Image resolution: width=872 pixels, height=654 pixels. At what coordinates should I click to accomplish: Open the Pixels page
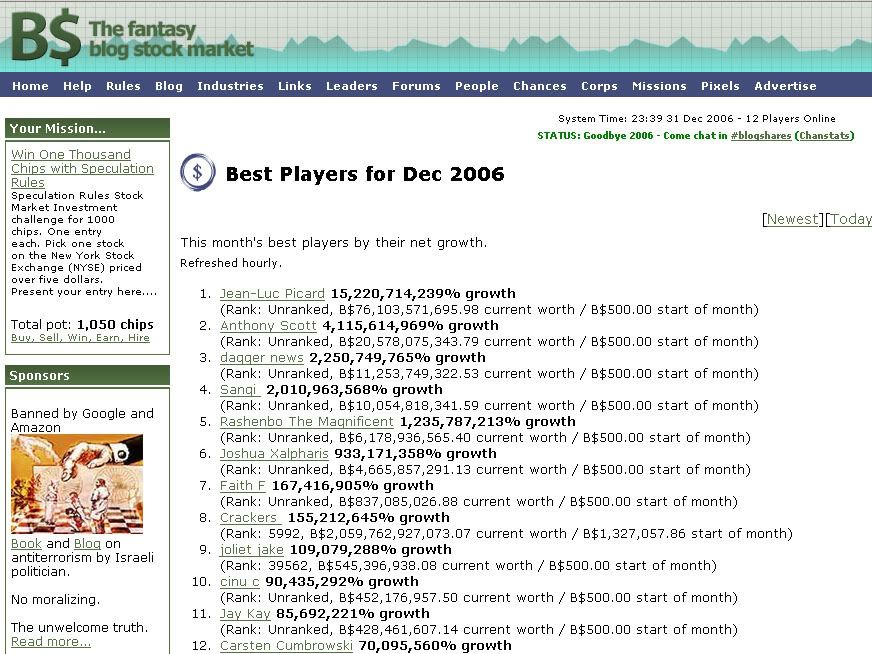click(x=720, y=86)
